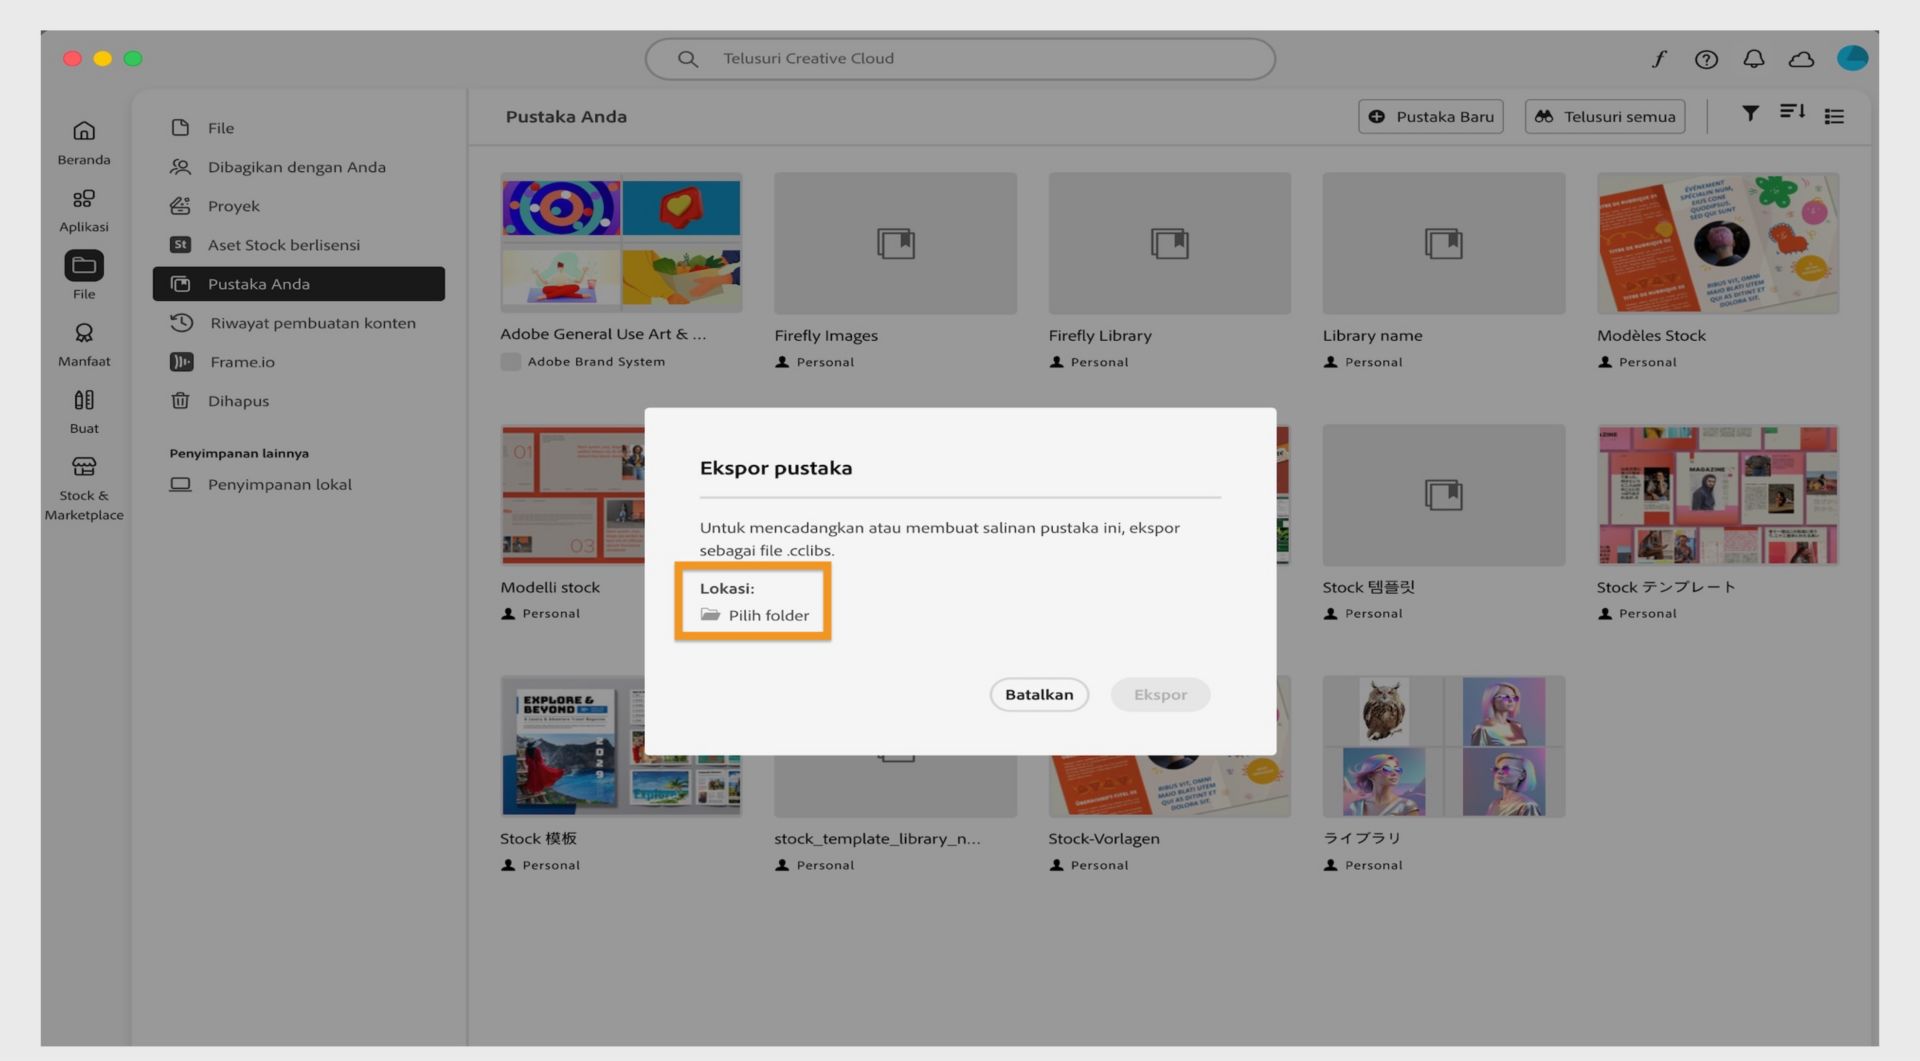Open the notifications bell icon

click(1753, 59)
